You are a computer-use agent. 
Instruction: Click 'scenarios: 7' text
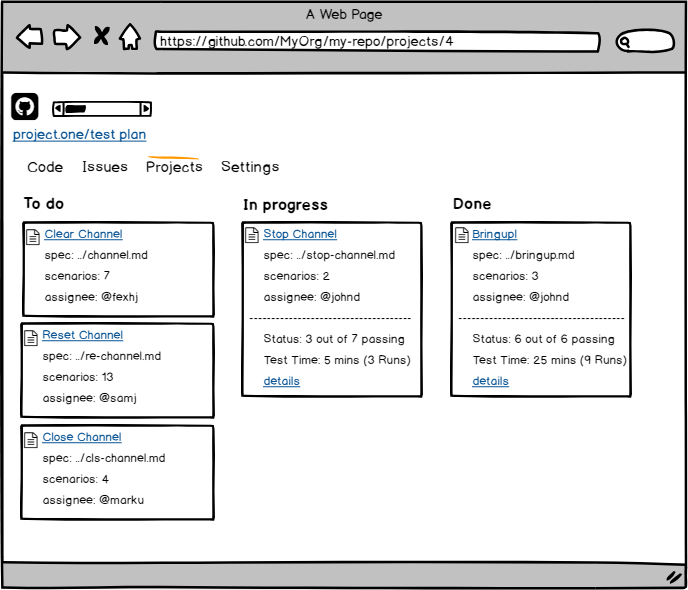click(77, 276)
